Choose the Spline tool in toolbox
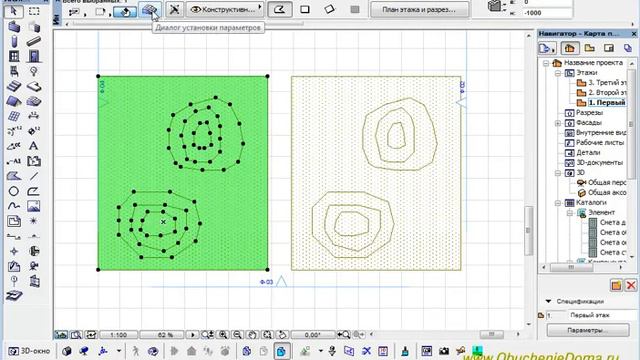Image resolution: width=640 pixels, height=360 pixels. click(x=14, y=206)
